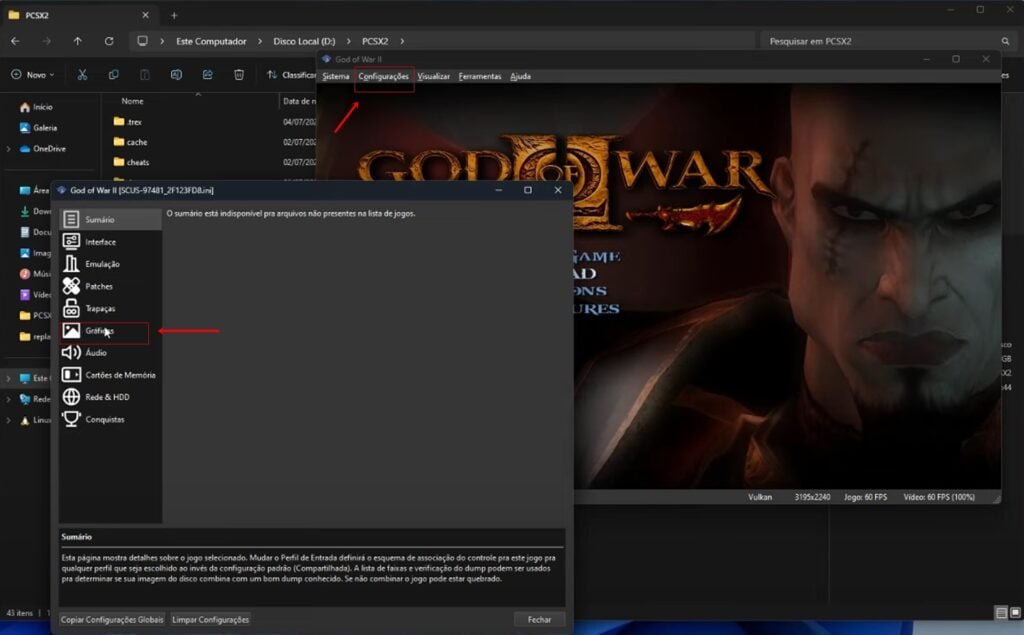Switch Explorer to large icons view
1024x635 pixels.
[1015, 613]
